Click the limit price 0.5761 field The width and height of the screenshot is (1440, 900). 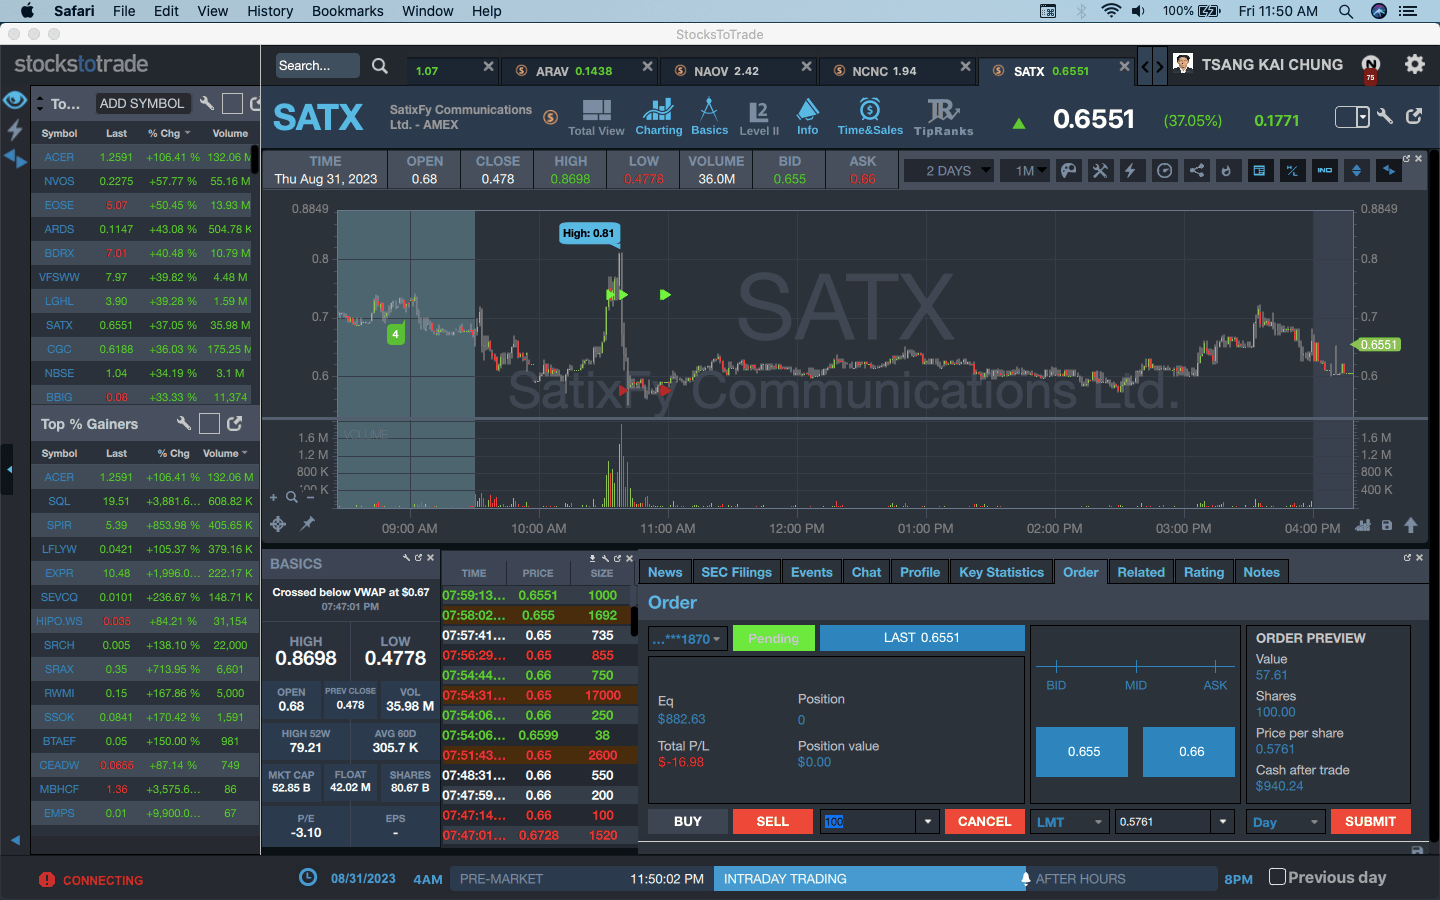[1164, 822]
